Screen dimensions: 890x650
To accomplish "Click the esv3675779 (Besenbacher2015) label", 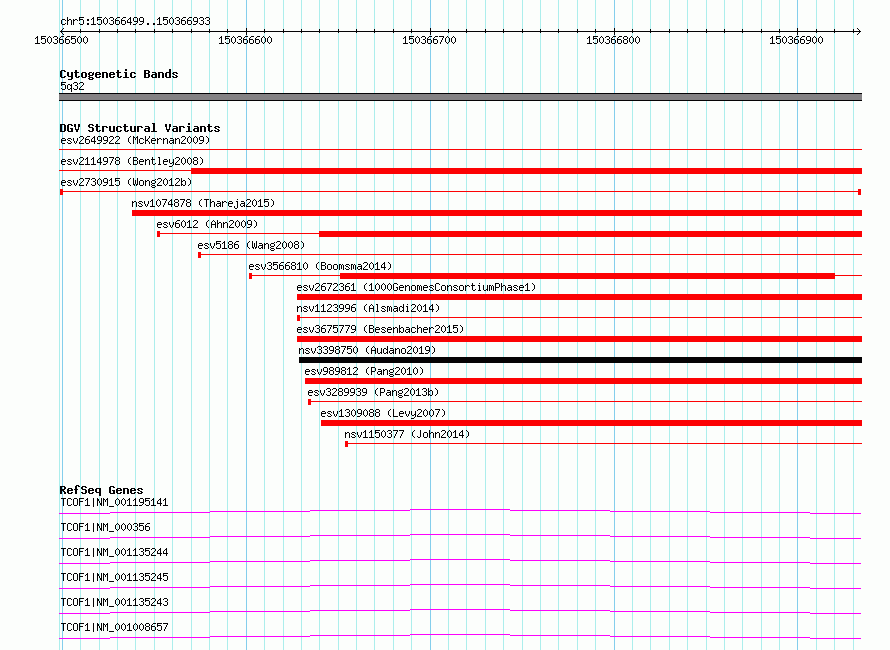I will coord(380,329).
